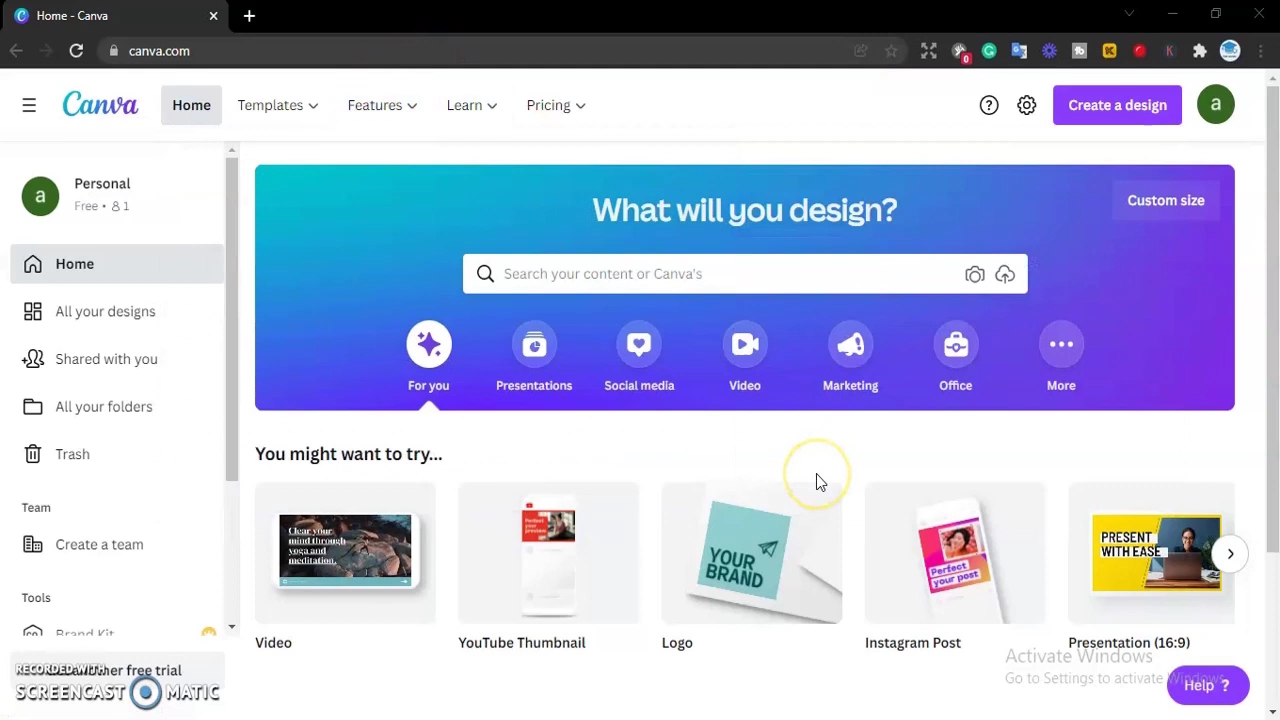The width and height of the screenshot is (1280, 720).
Task: Open the browser profile avatar
Action: coord(1230,51)
